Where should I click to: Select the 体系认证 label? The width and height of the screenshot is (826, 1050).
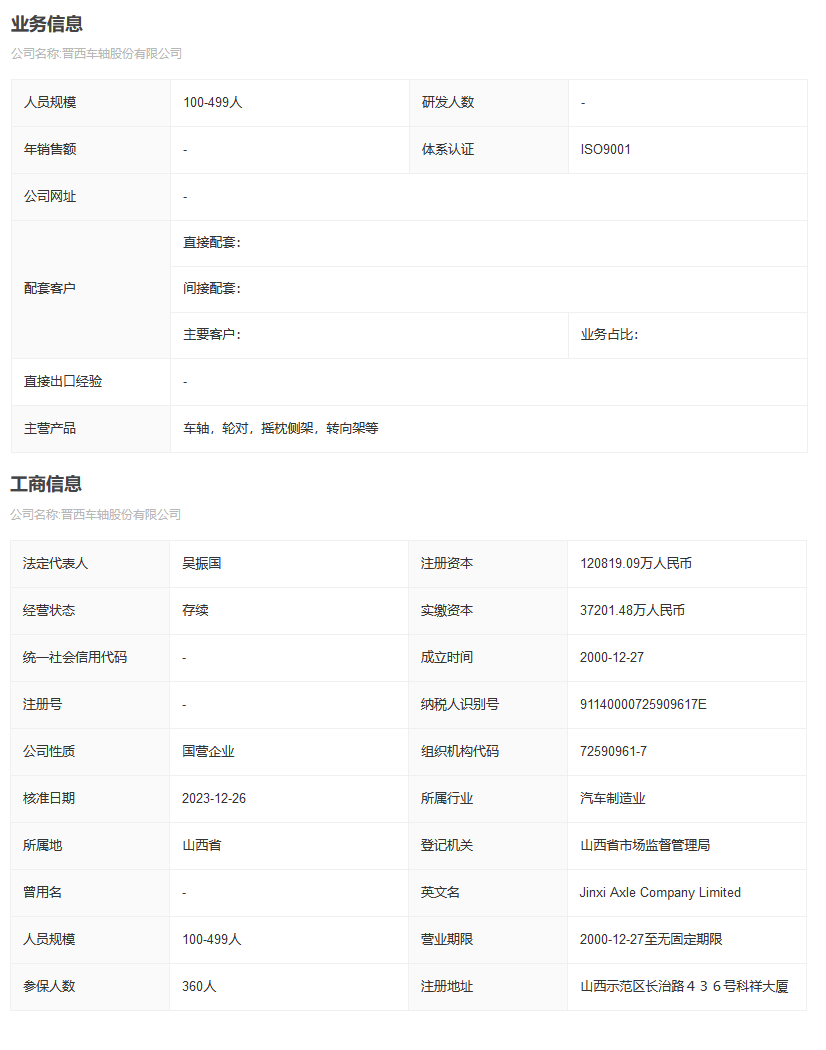448,149
